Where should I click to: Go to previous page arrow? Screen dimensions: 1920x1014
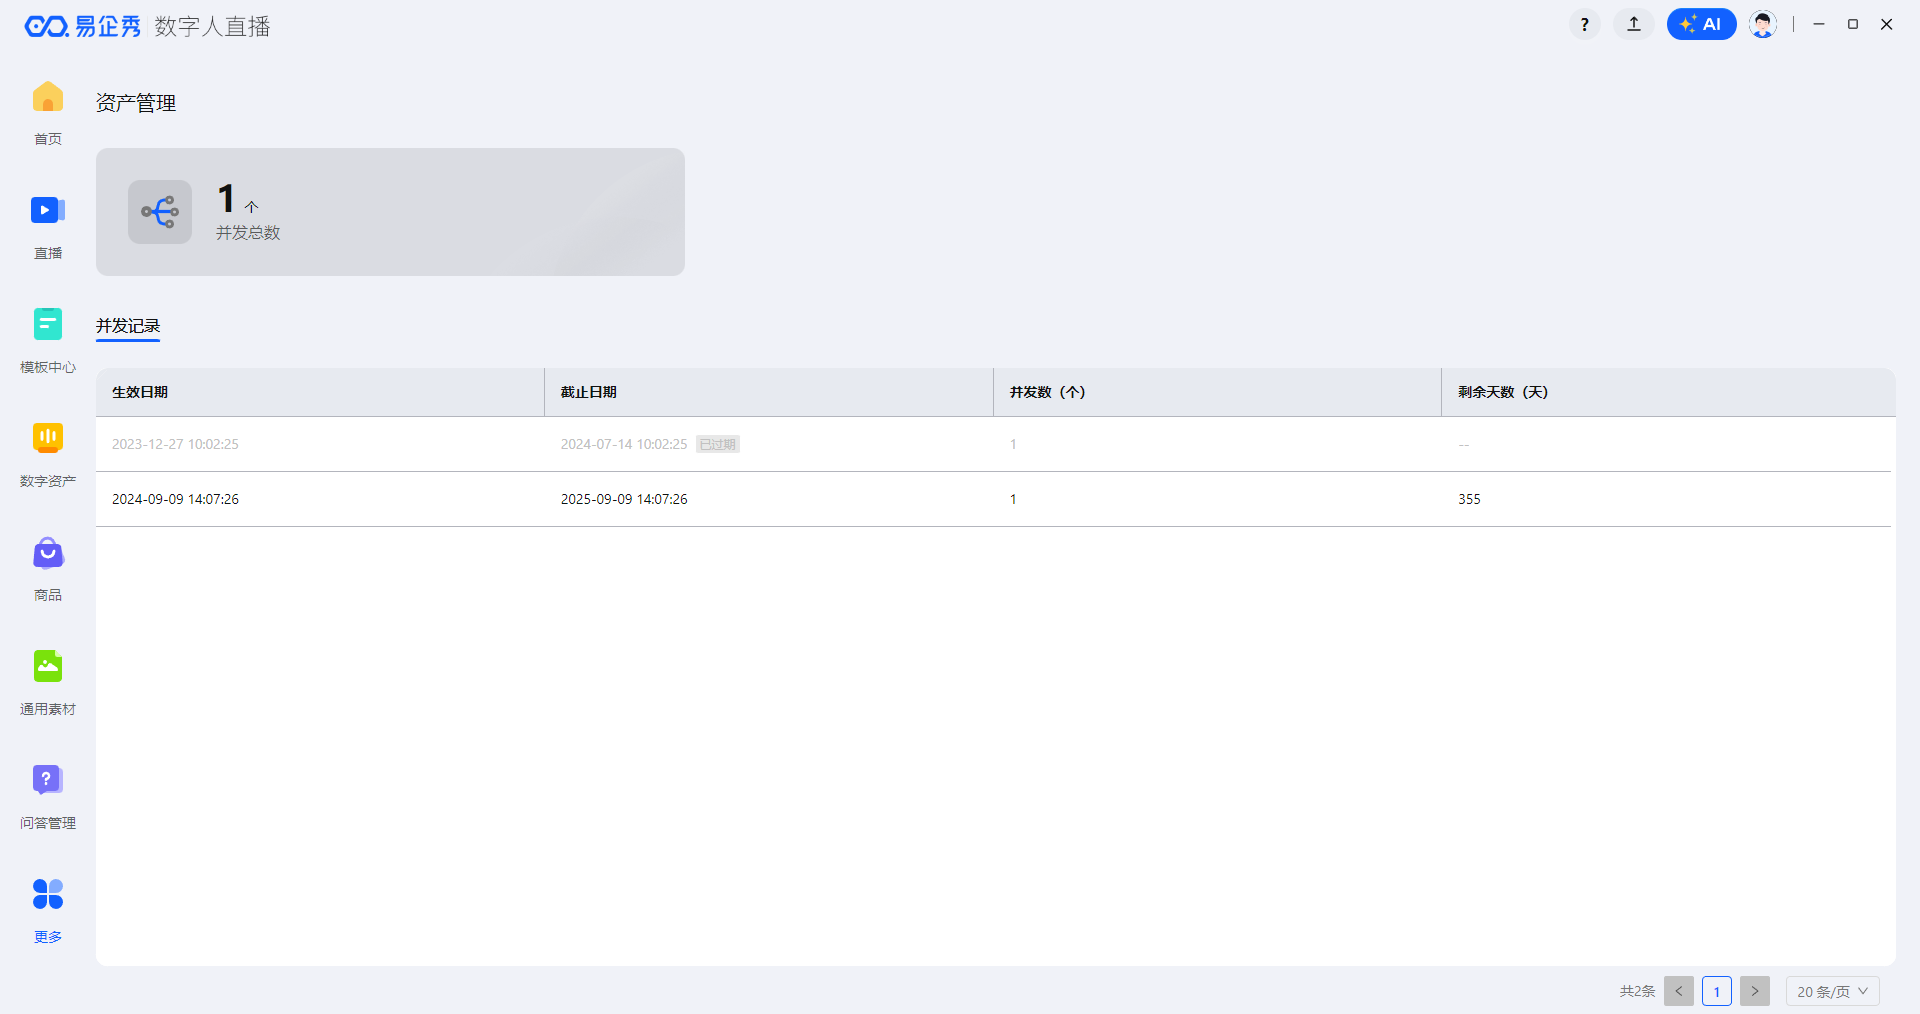coord(1679,991)
